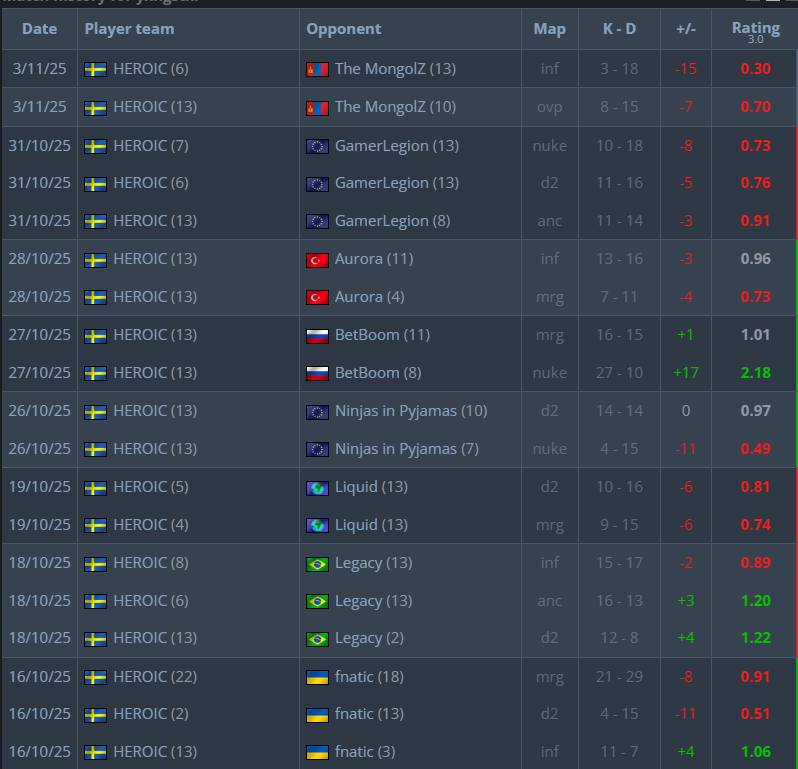This screenshot has height=769, width=798.
Task: Open the GamerLegion (8) opponent link
Action: (x=392, y=221)
